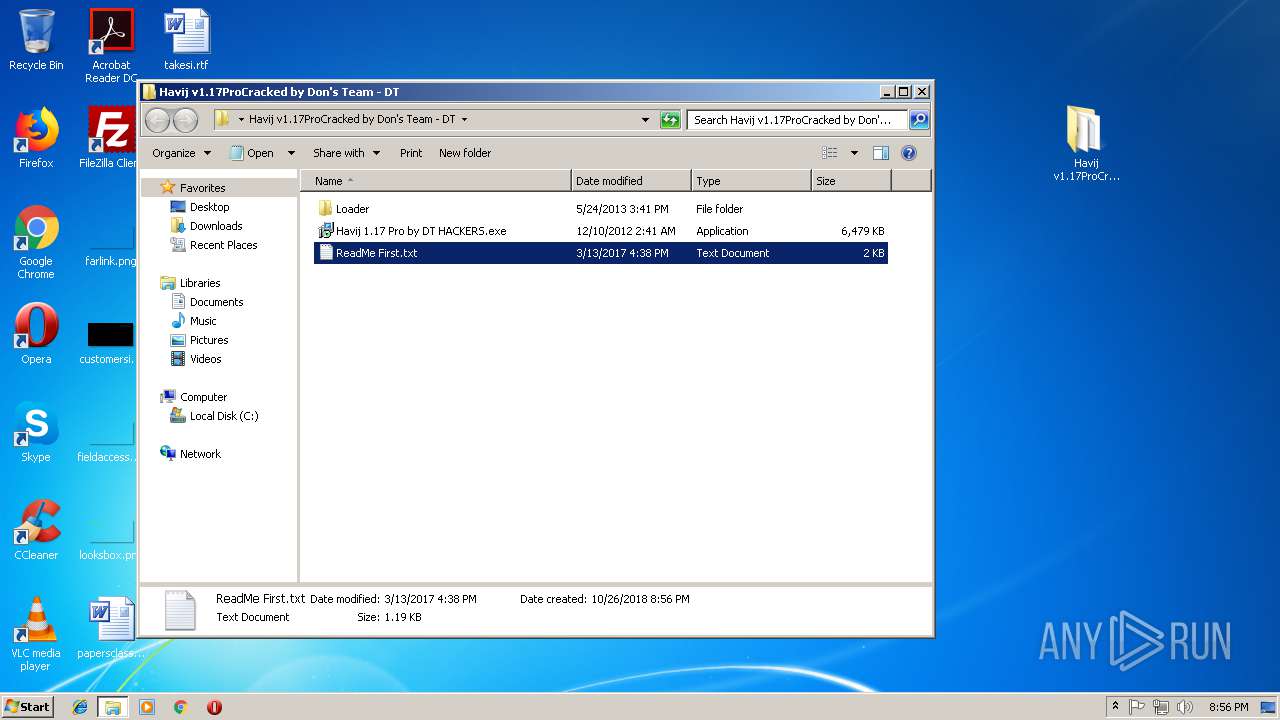The image size is (1280, 720).
Task: Click Windows Explorer taskbar button
Action: click(x=113, y=707)
